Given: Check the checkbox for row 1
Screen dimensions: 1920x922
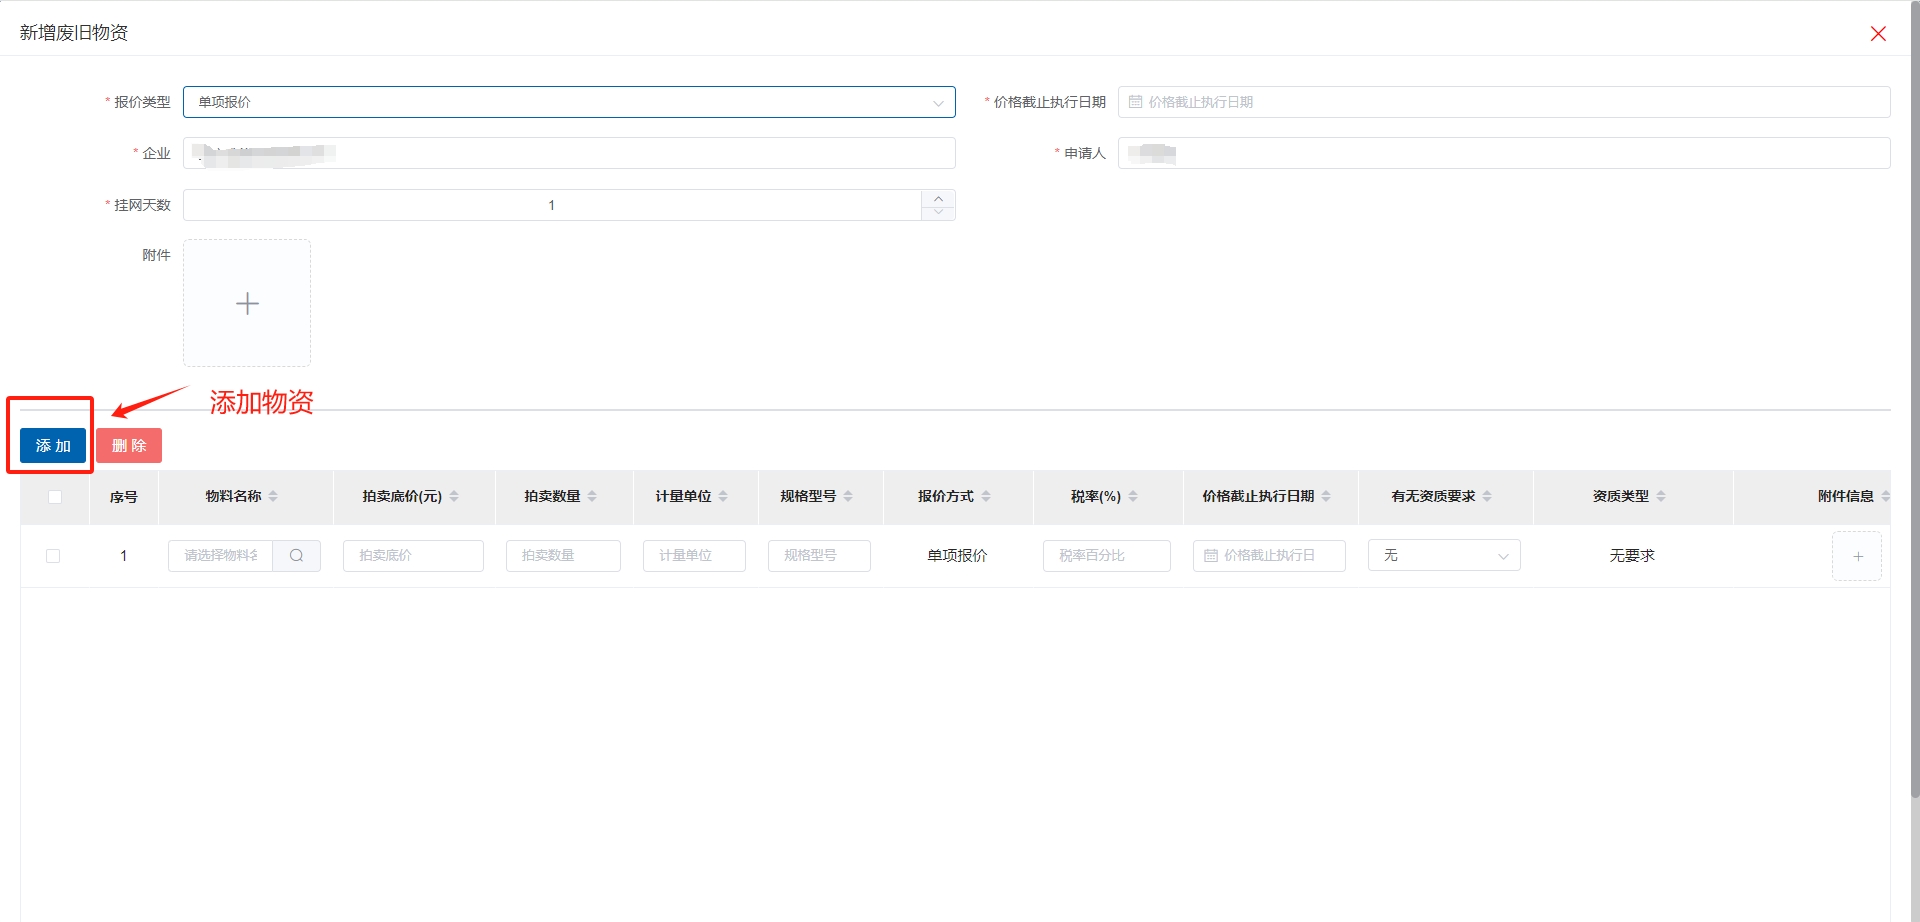Looking at the screenshot, I should 53,556.
